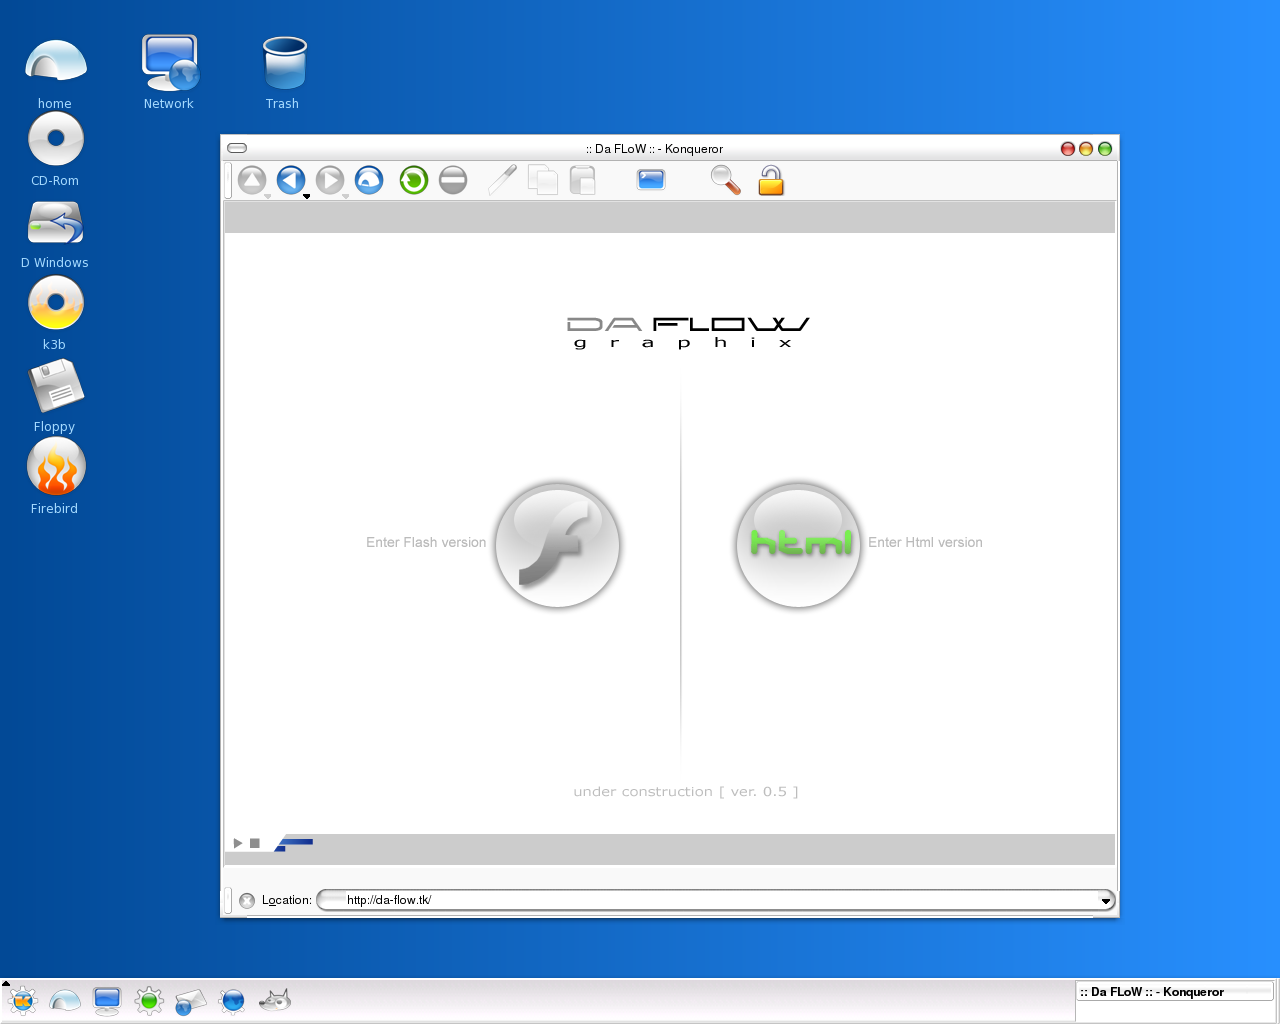This screenshot has height=1024, width=1280.
Task: Click the magnifying glass Find icon
Action: click(x=726, y=180)
